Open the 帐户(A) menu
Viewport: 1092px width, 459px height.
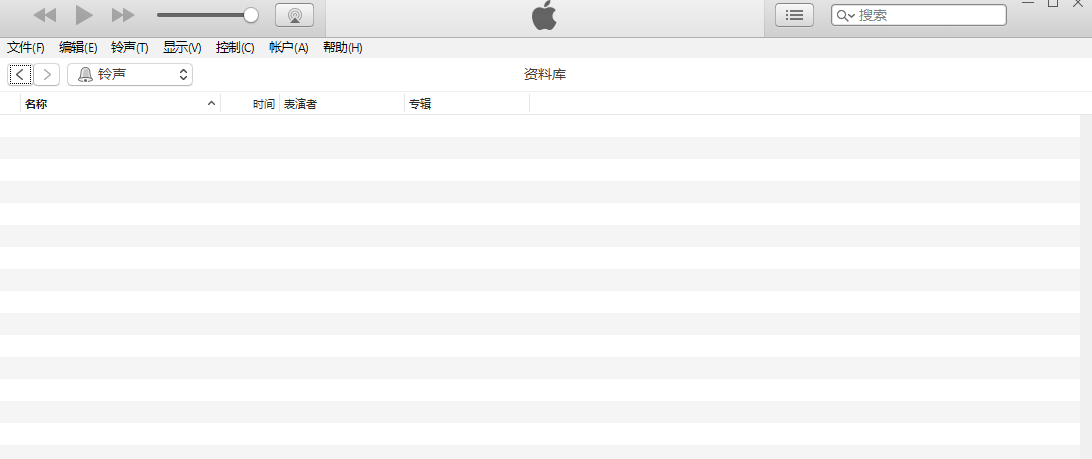pos(288,47)
